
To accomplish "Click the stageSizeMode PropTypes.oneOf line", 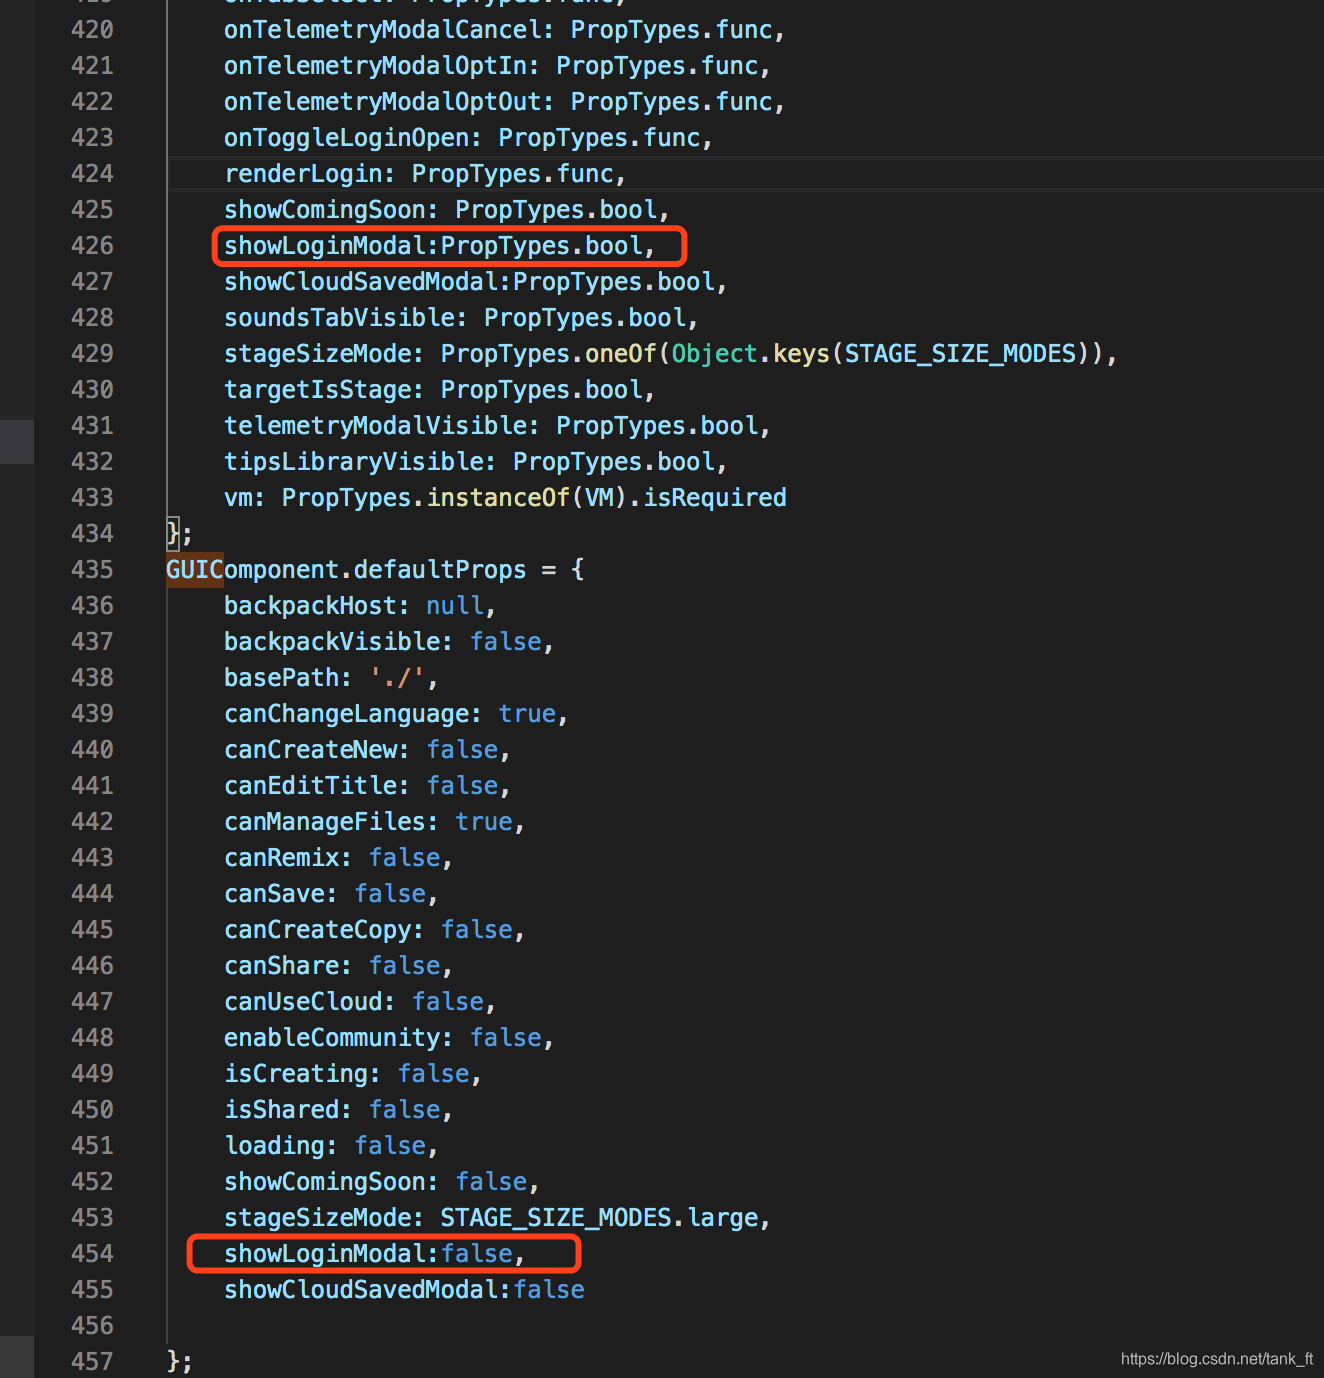I will click(670, 354).
